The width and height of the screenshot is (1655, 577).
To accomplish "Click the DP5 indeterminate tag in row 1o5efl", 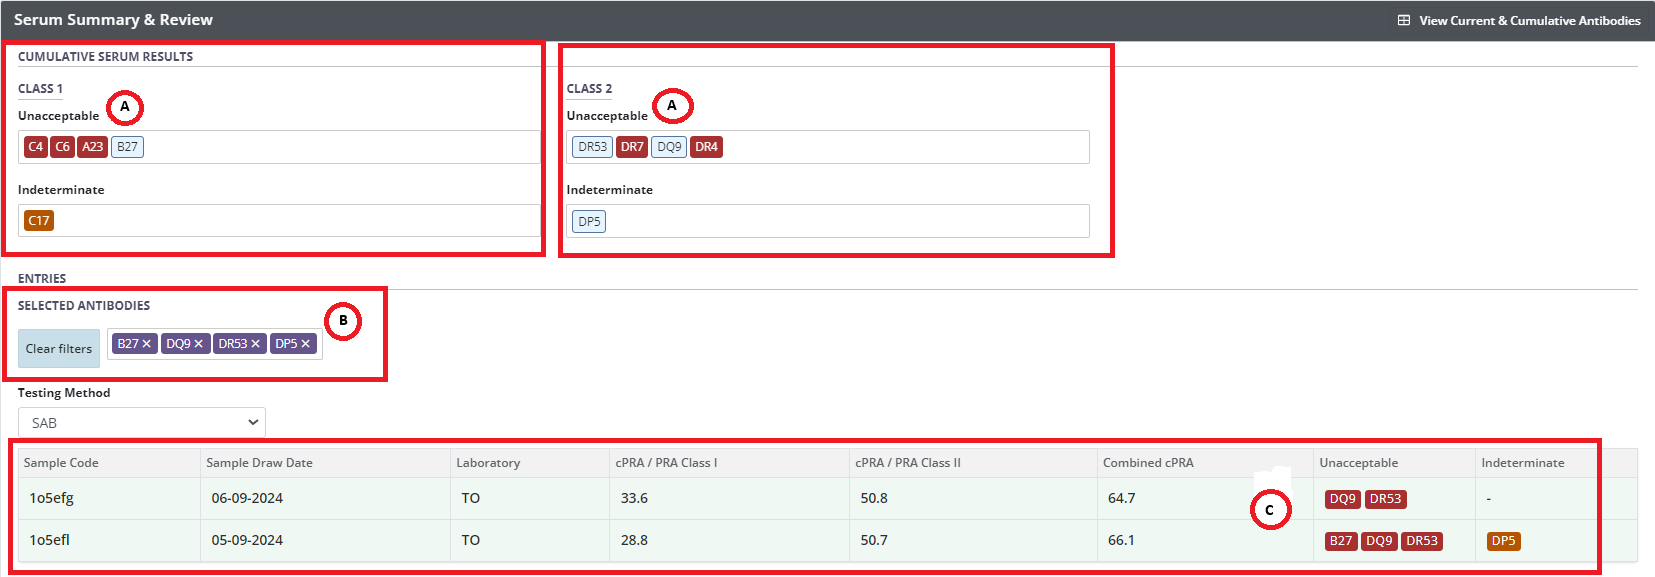I will (1504, 541).
